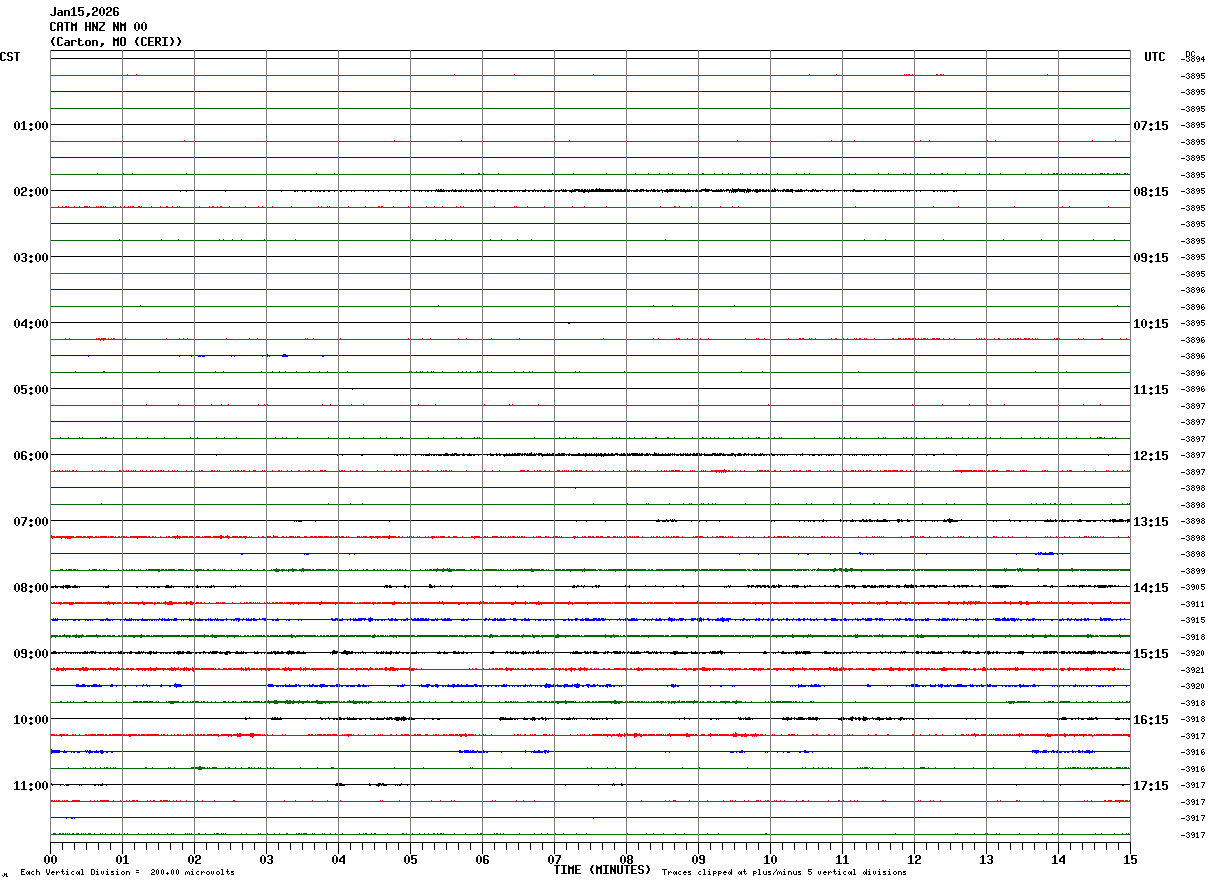Select minute 05 on the time axis
Image resolution: width=1210 pixels, height=886 pixels.
[410, 859]
